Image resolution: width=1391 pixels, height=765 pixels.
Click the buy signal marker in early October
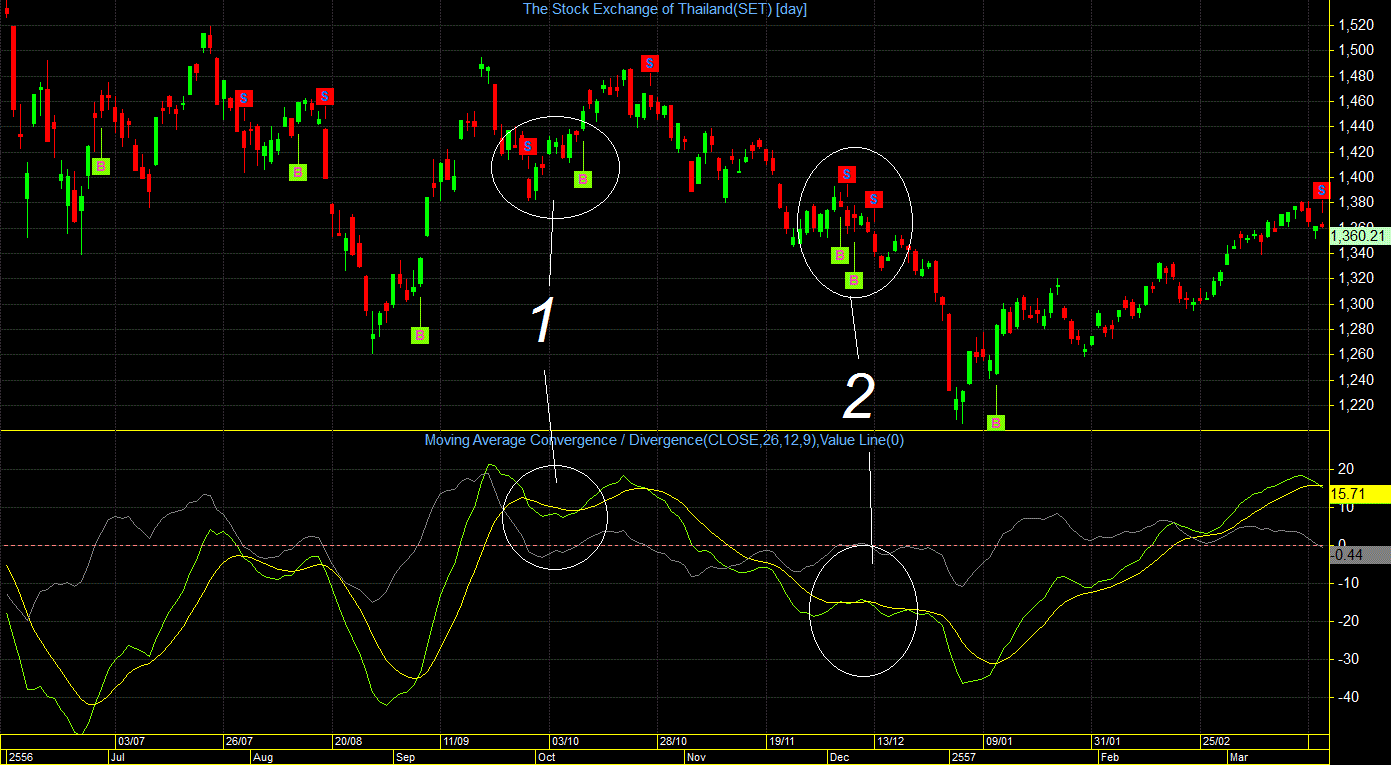(x=583, y=179)
